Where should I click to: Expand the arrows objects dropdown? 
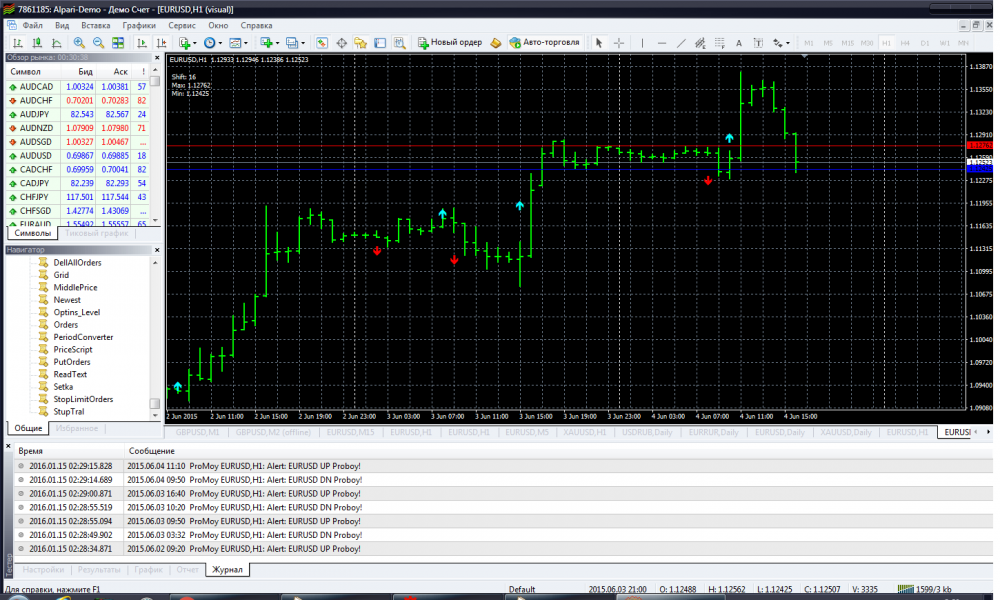point(781,43)
